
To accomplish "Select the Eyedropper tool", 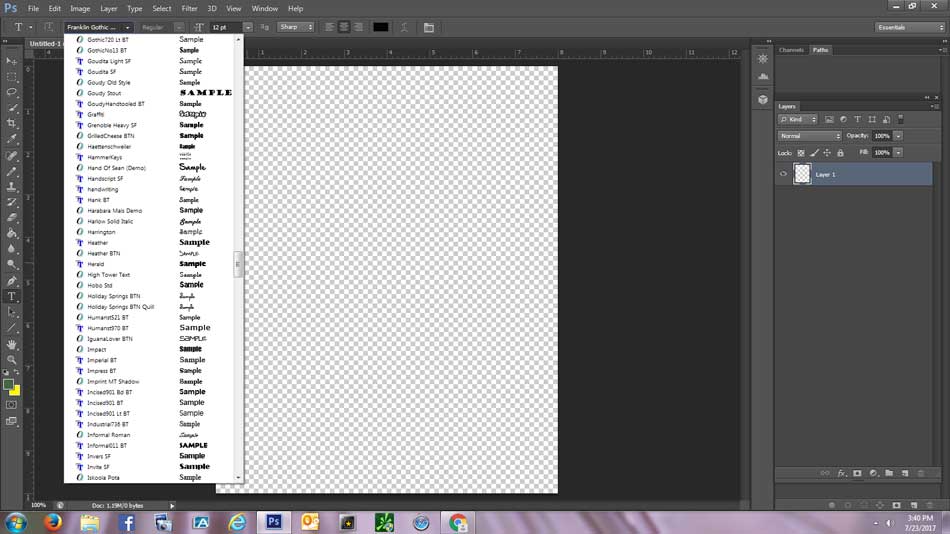I will coord(12,139).
